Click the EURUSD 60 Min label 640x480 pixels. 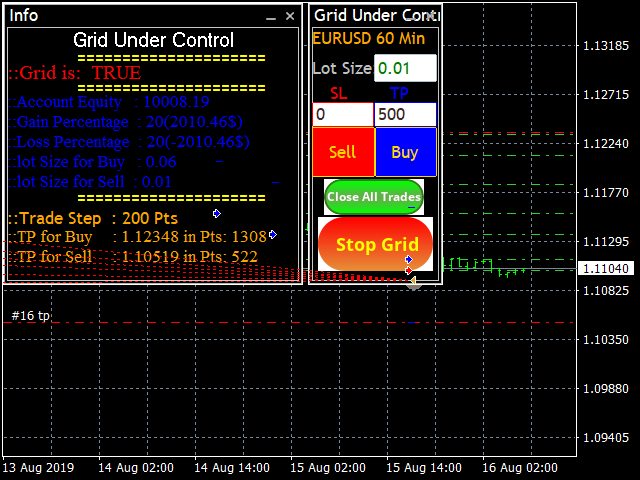(x=369, y=38)
